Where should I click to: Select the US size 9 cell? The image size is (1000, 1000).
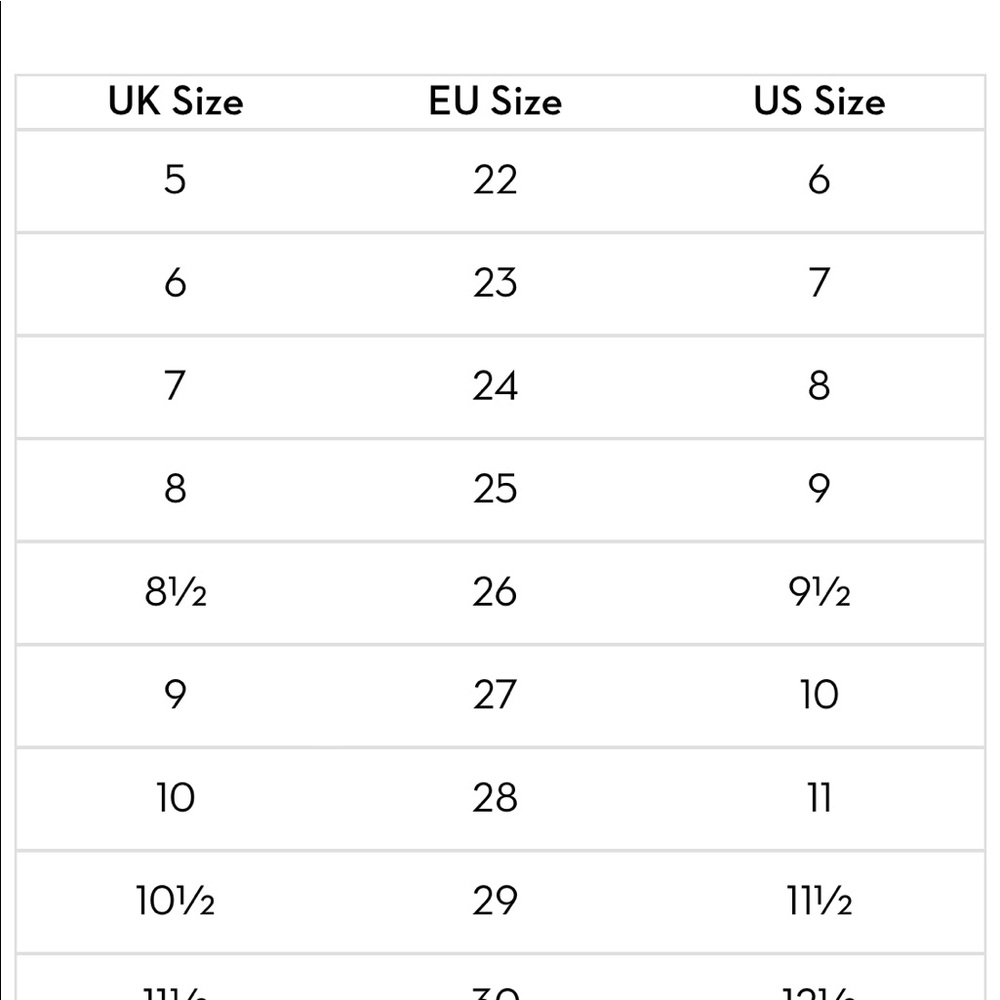click(820, 489)
